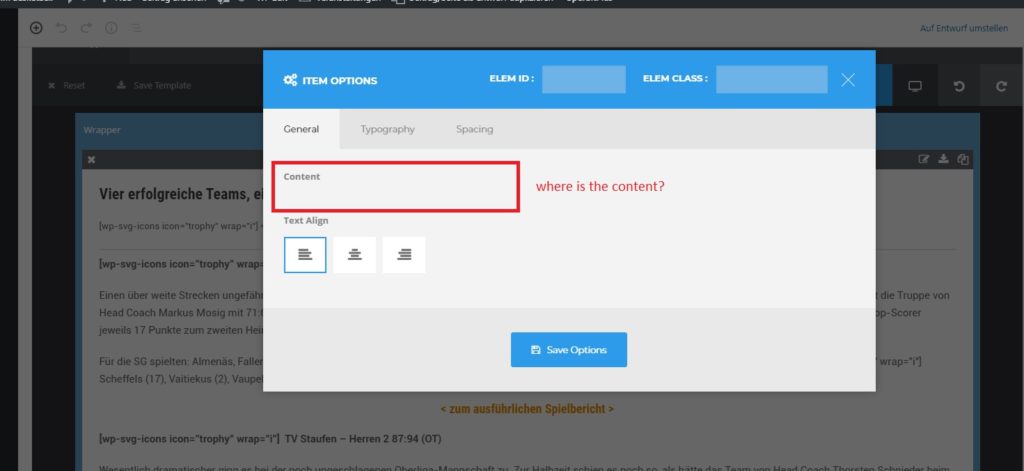This screenshot has width=1024, height=471.
Task: Switch to desktop preview monitor icon
Action: click(x=914, y=86)
